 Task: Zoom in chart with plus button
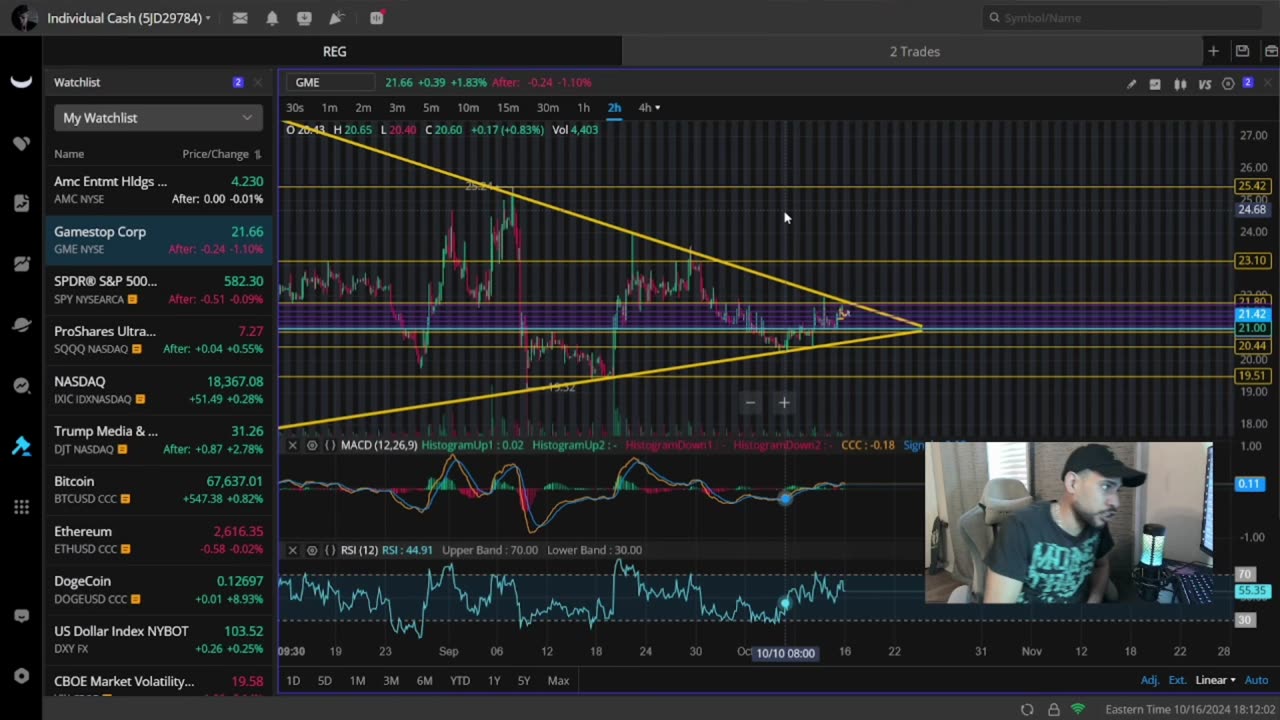pyautogui.click(x=784, y=403)
